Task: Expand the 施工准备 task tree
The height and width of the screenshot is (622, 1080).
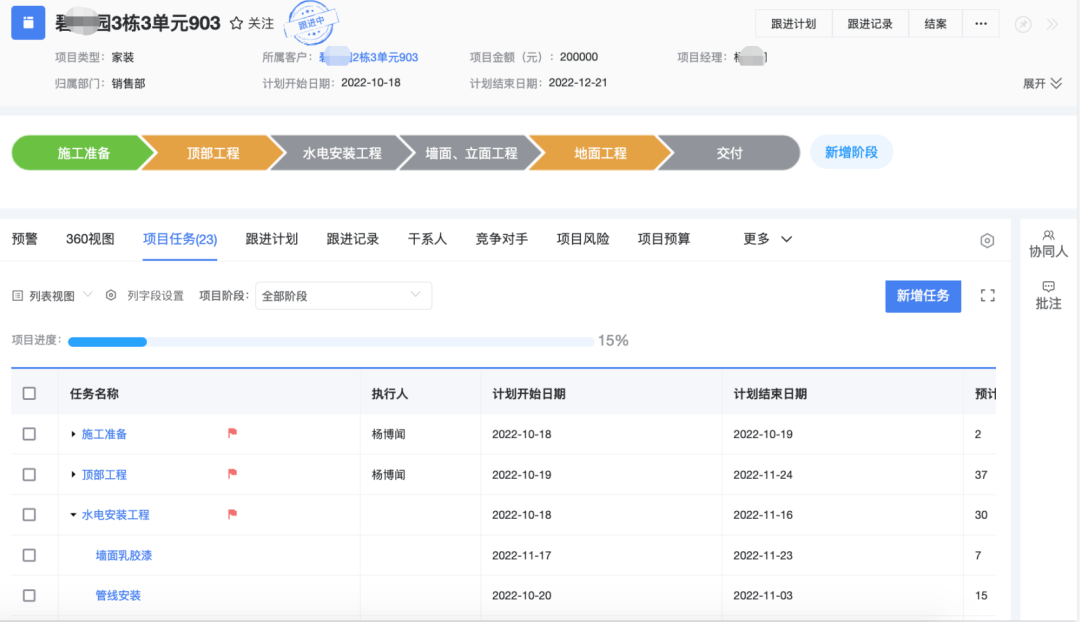Action: tap(73, 434)
